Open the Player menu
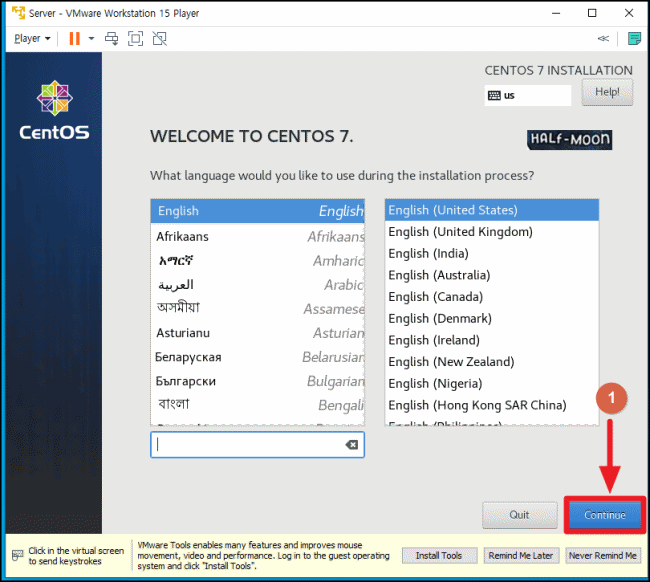Image resolution: width=650 pixels, height=582 pixels. 32,39
